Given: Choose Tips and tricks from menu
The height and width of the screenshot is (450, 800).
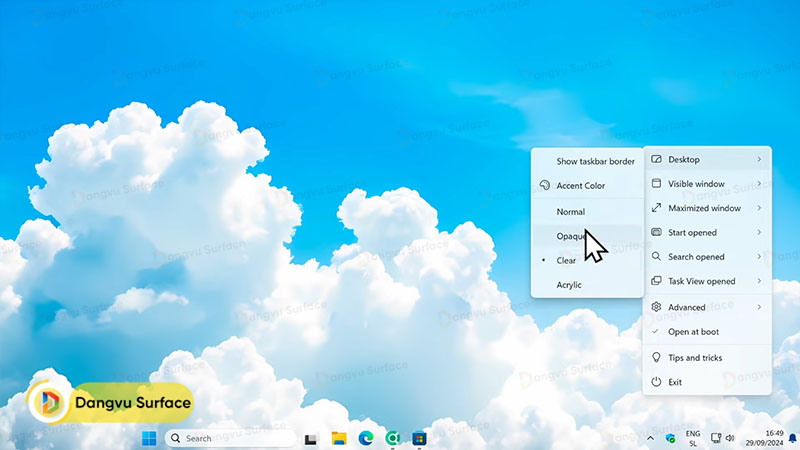Looking at the screenshot, I should tap(707, 358).
